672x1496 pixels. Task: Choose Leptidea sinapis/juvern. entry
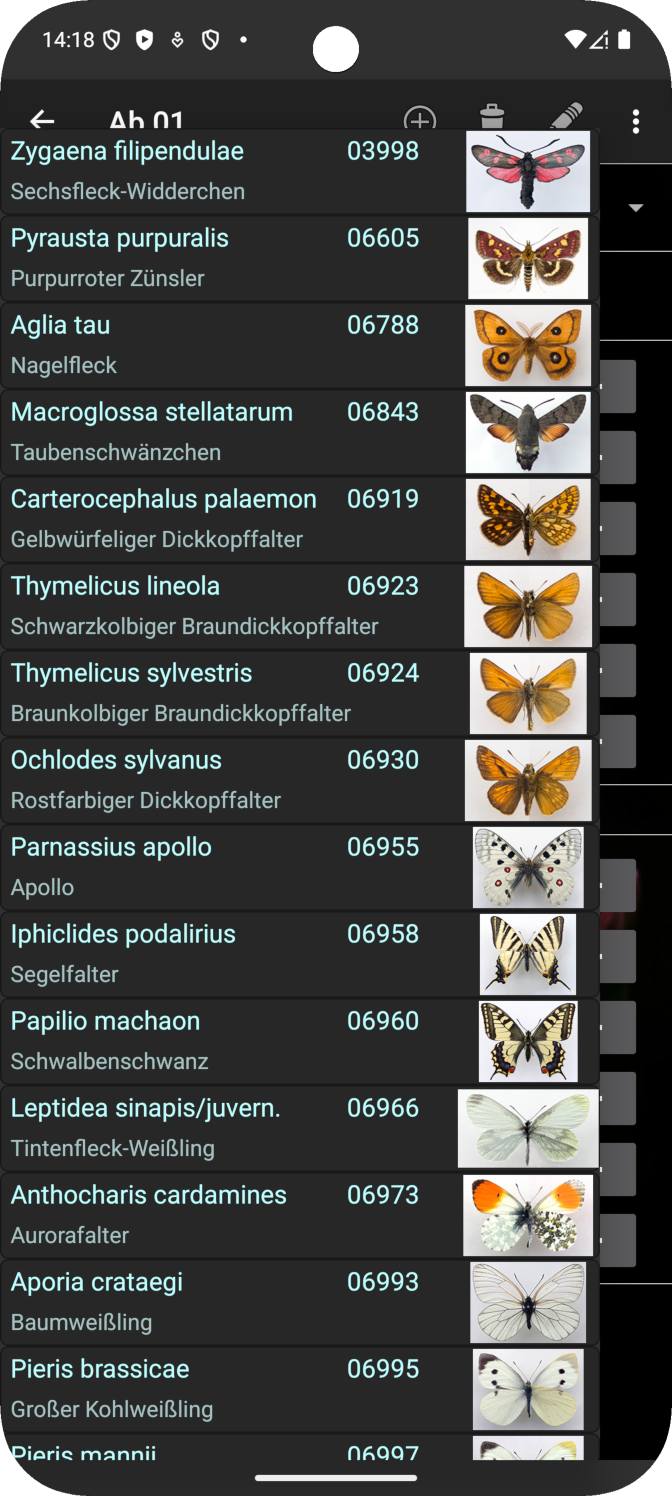(299, 1128)
